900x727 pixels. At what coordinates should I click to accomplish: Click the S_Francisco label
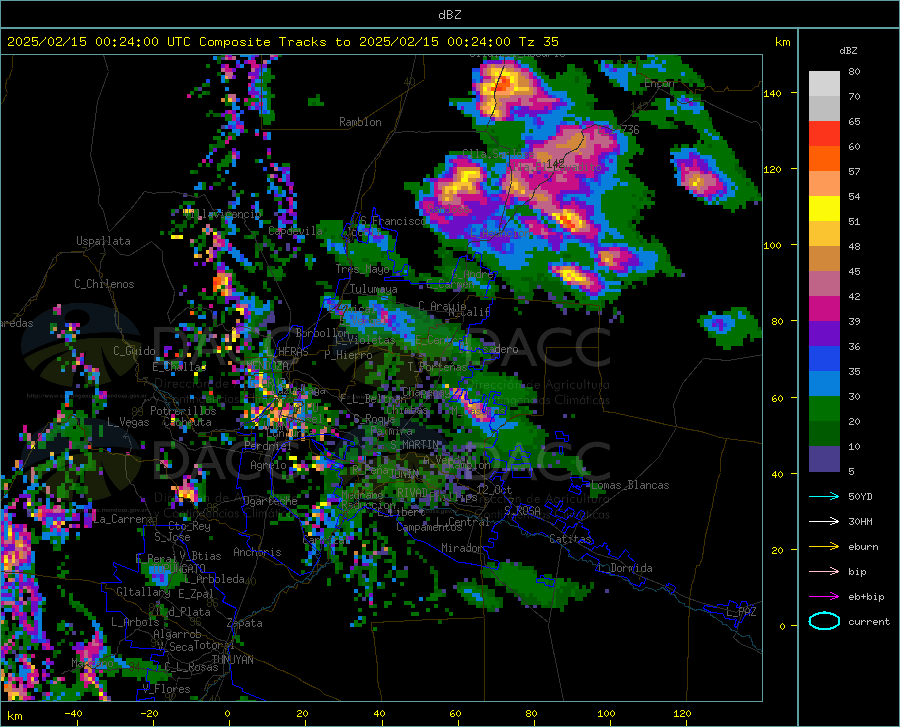click(x=393, y=221)
